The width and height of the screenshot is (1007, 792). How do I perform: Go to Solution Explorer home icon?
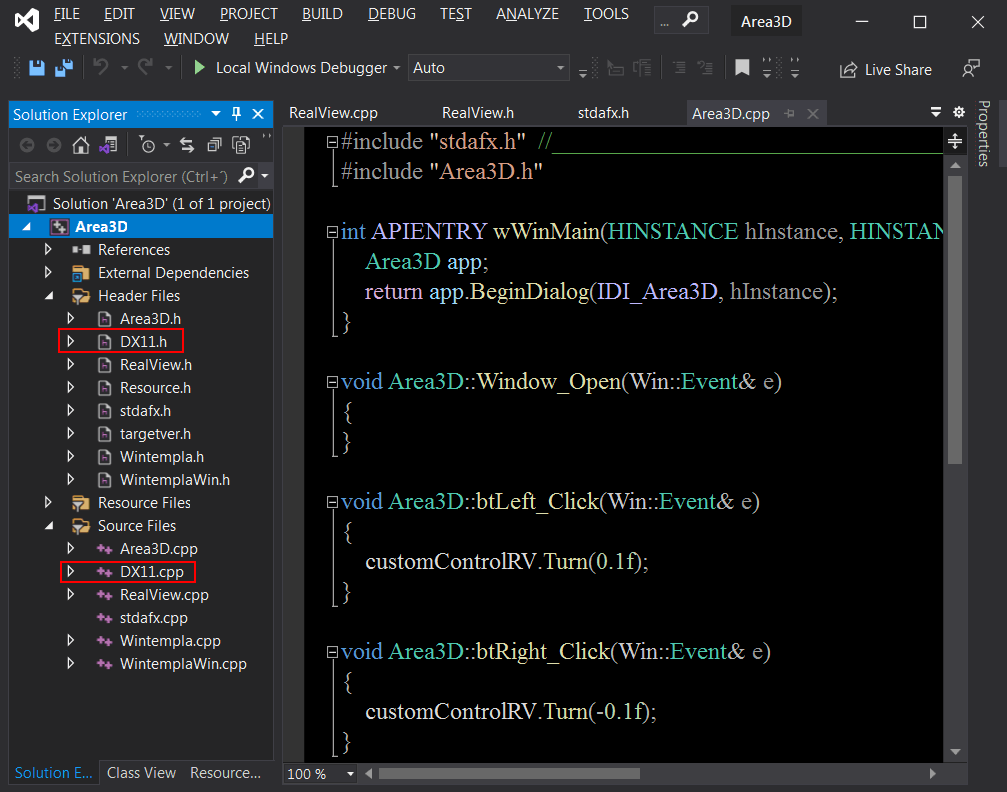coord(80,145)
